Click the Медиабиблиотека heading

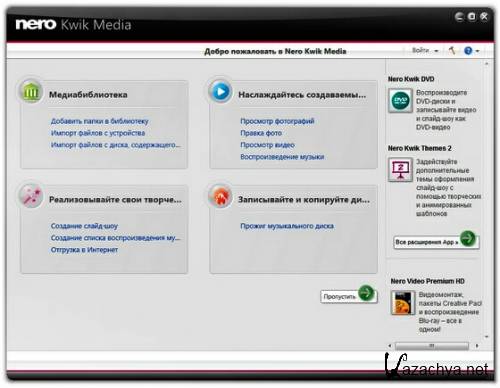88,95
